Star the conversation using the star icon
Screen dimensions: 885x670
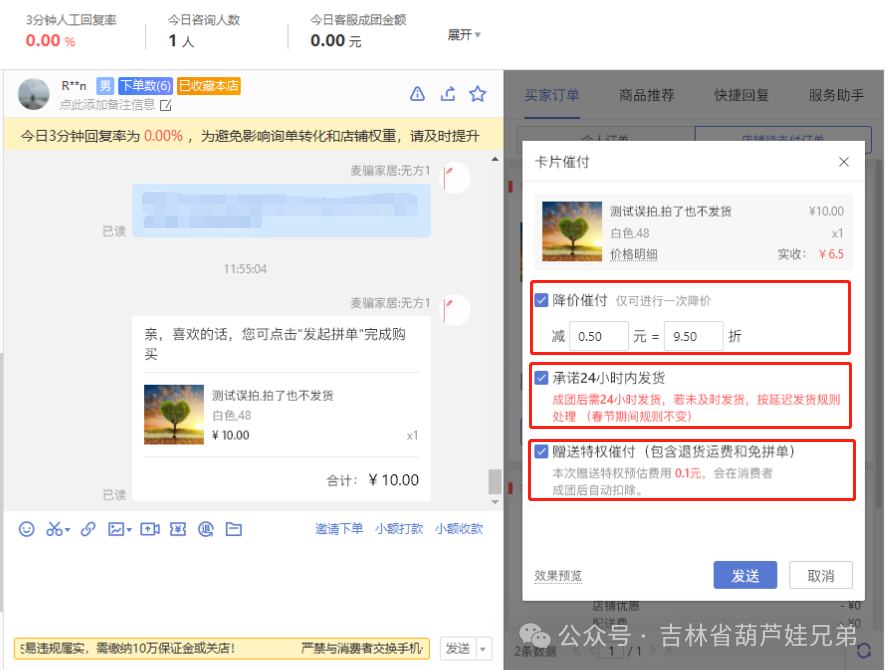point(477,92)
